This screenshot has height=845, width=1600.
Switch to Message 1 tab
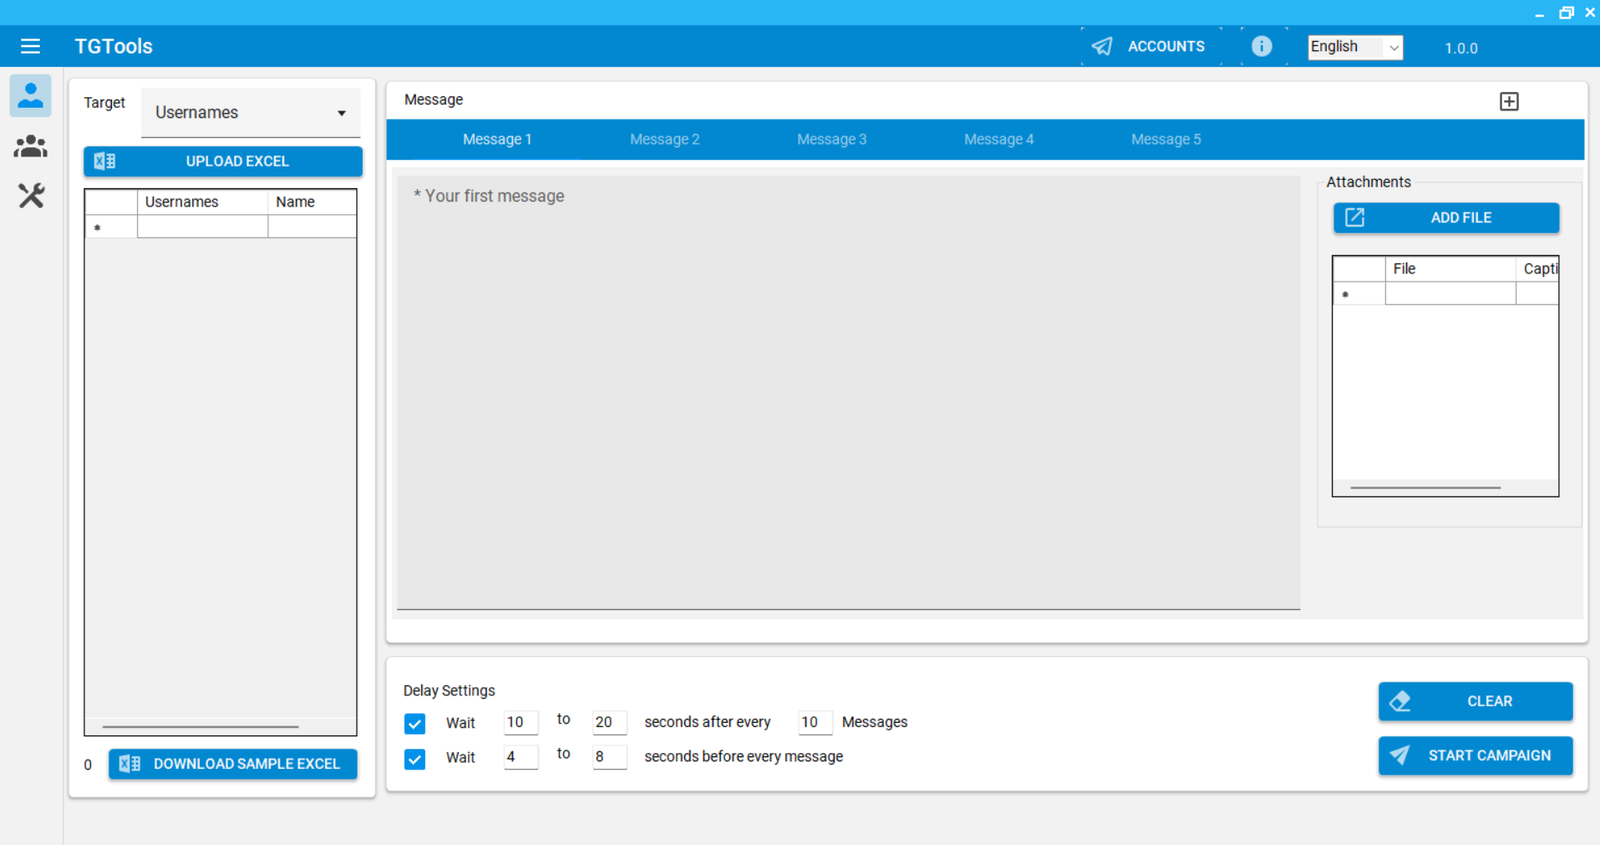(497, 139)
